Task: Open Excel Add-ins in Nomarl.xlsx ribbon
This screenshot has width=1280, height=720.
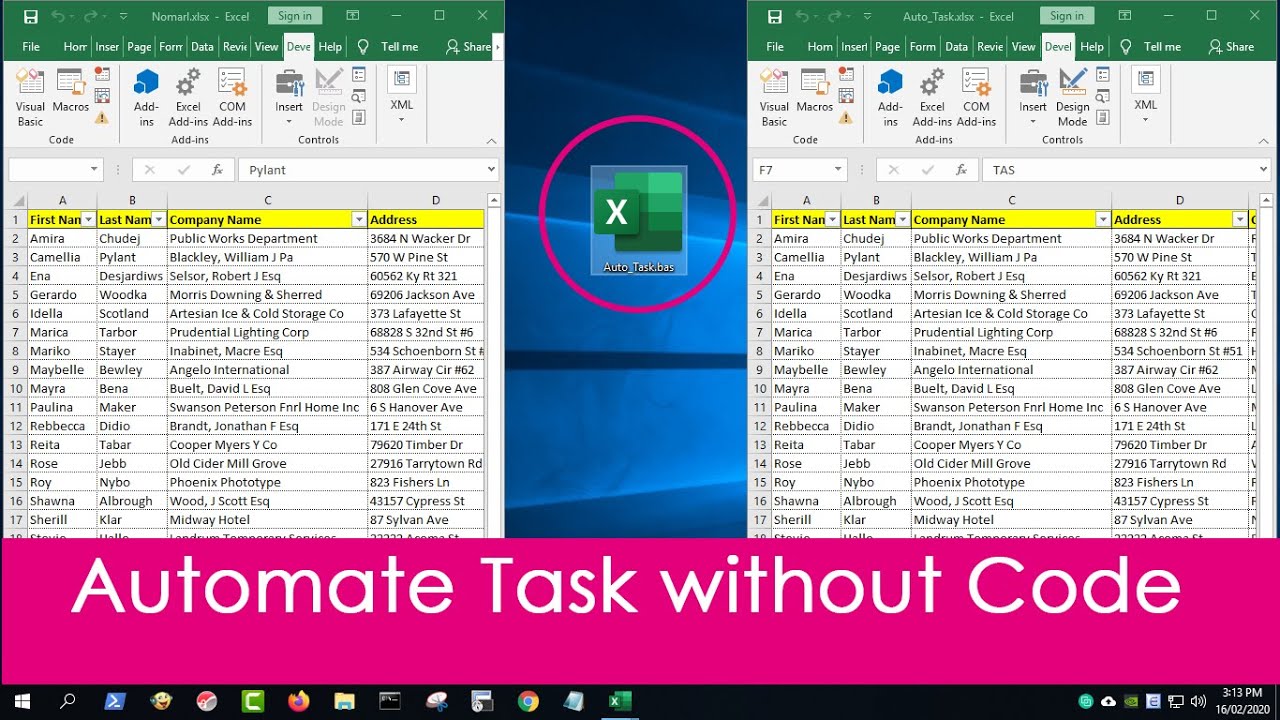Action: click(188, 98)
